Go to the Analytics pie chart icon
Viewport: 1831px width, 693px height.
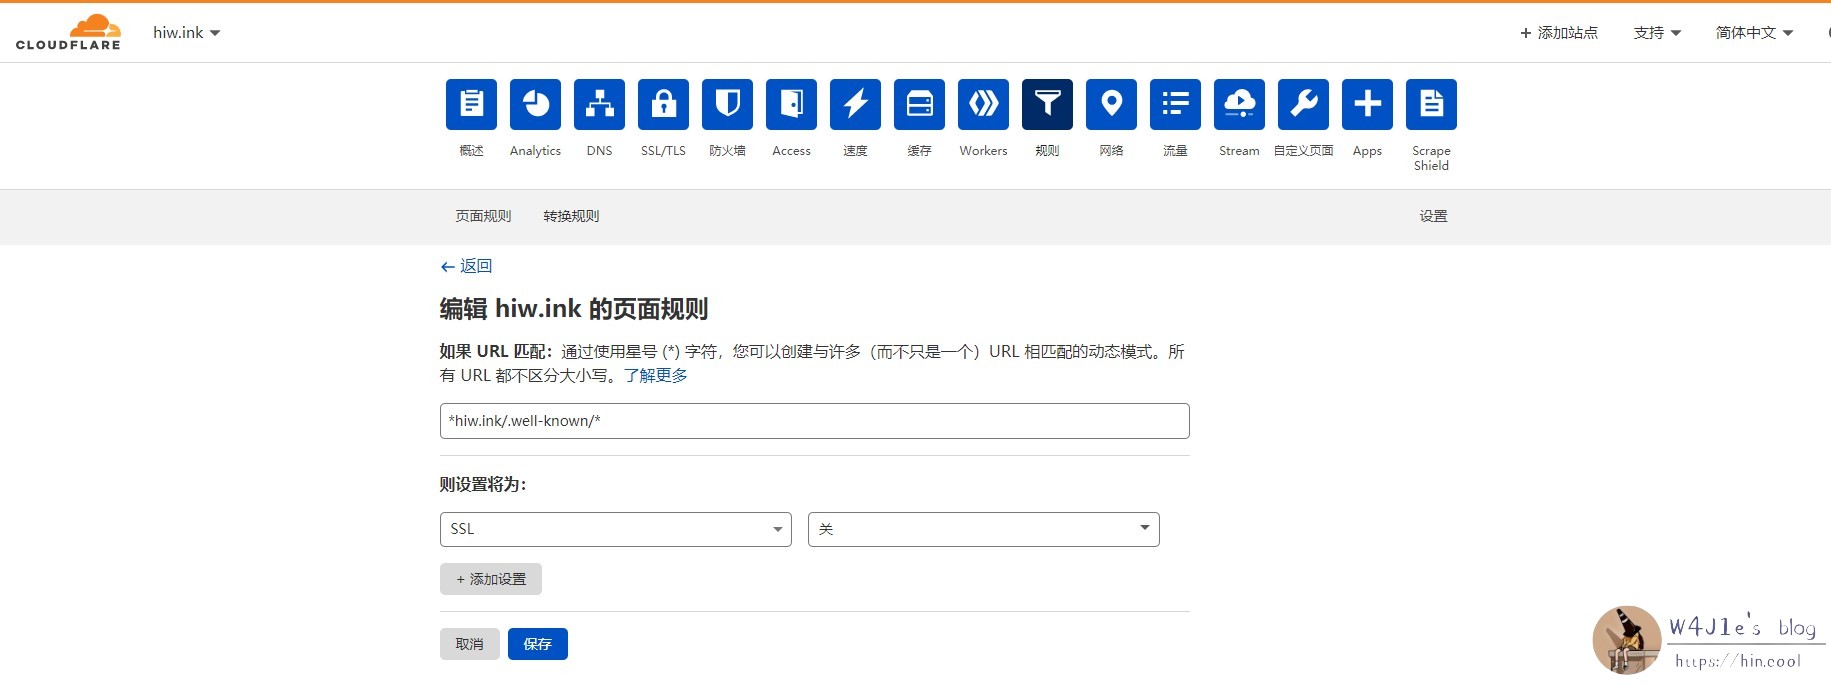[535, 105]
